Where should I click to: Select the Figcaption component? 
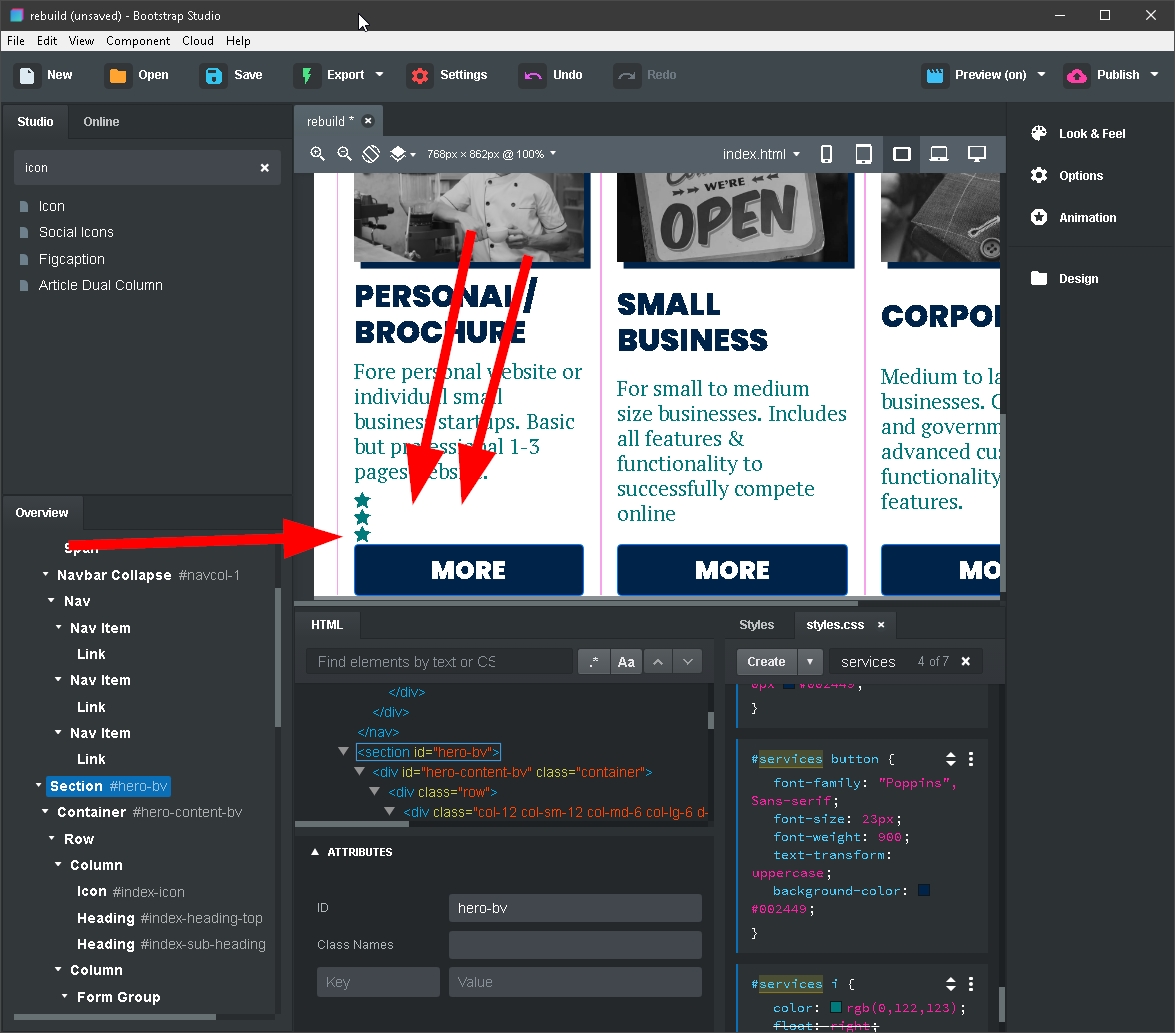tap(71, 259)
